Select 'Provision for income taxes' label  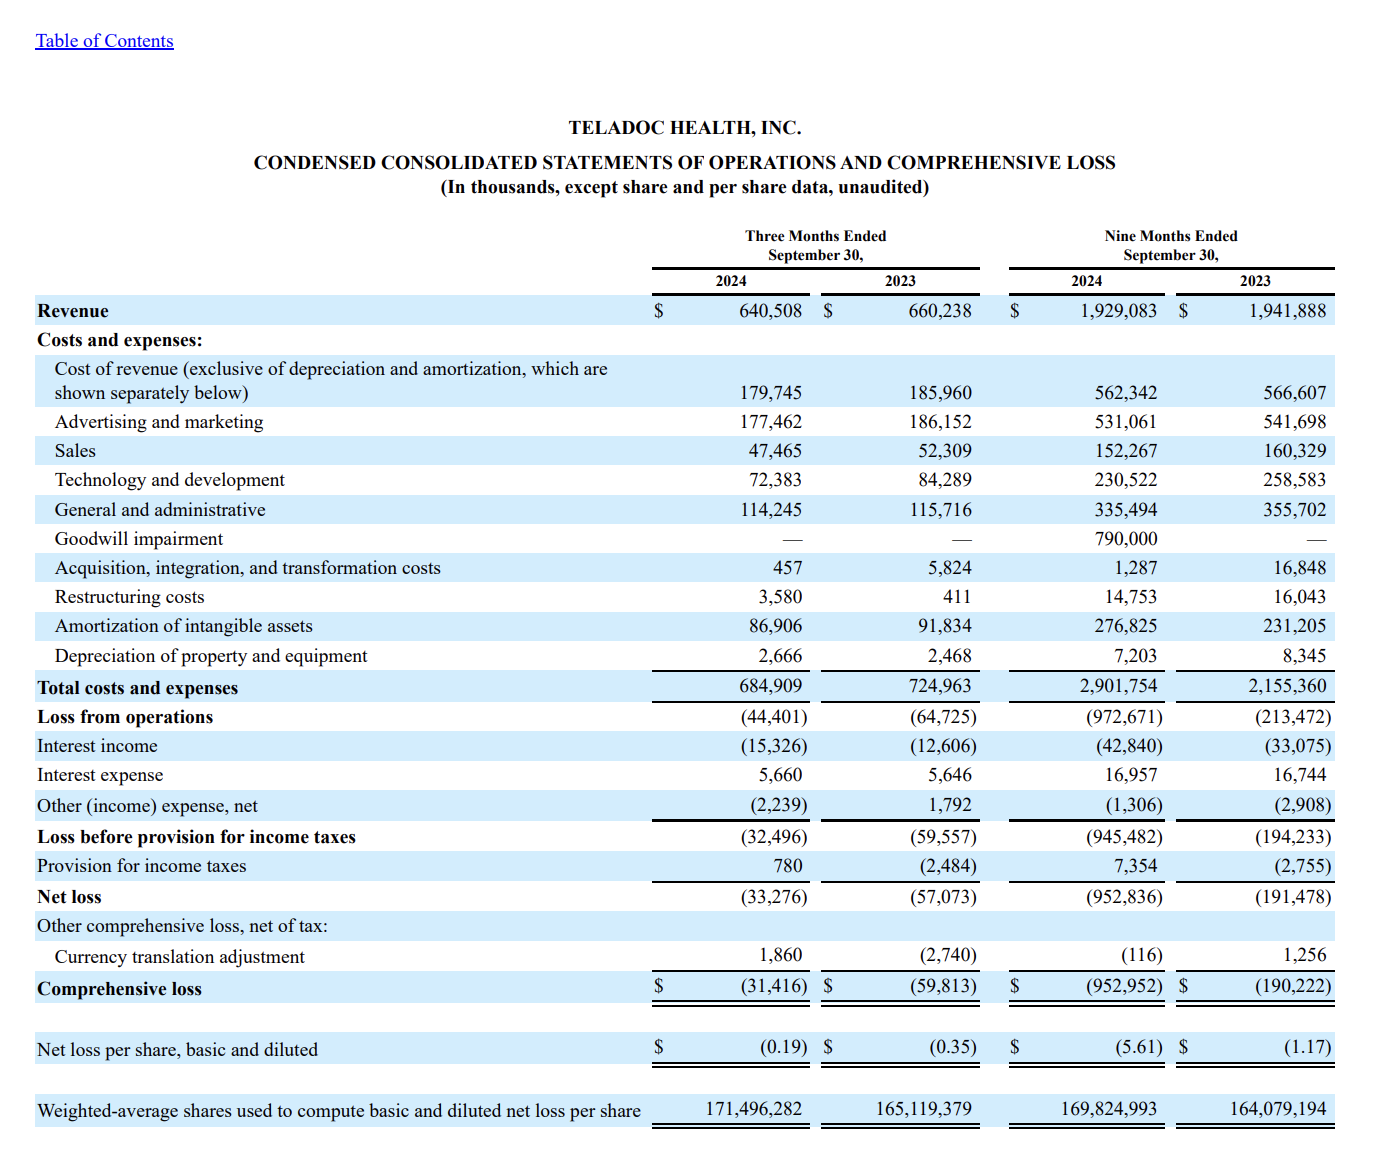(x=141, y=866)
